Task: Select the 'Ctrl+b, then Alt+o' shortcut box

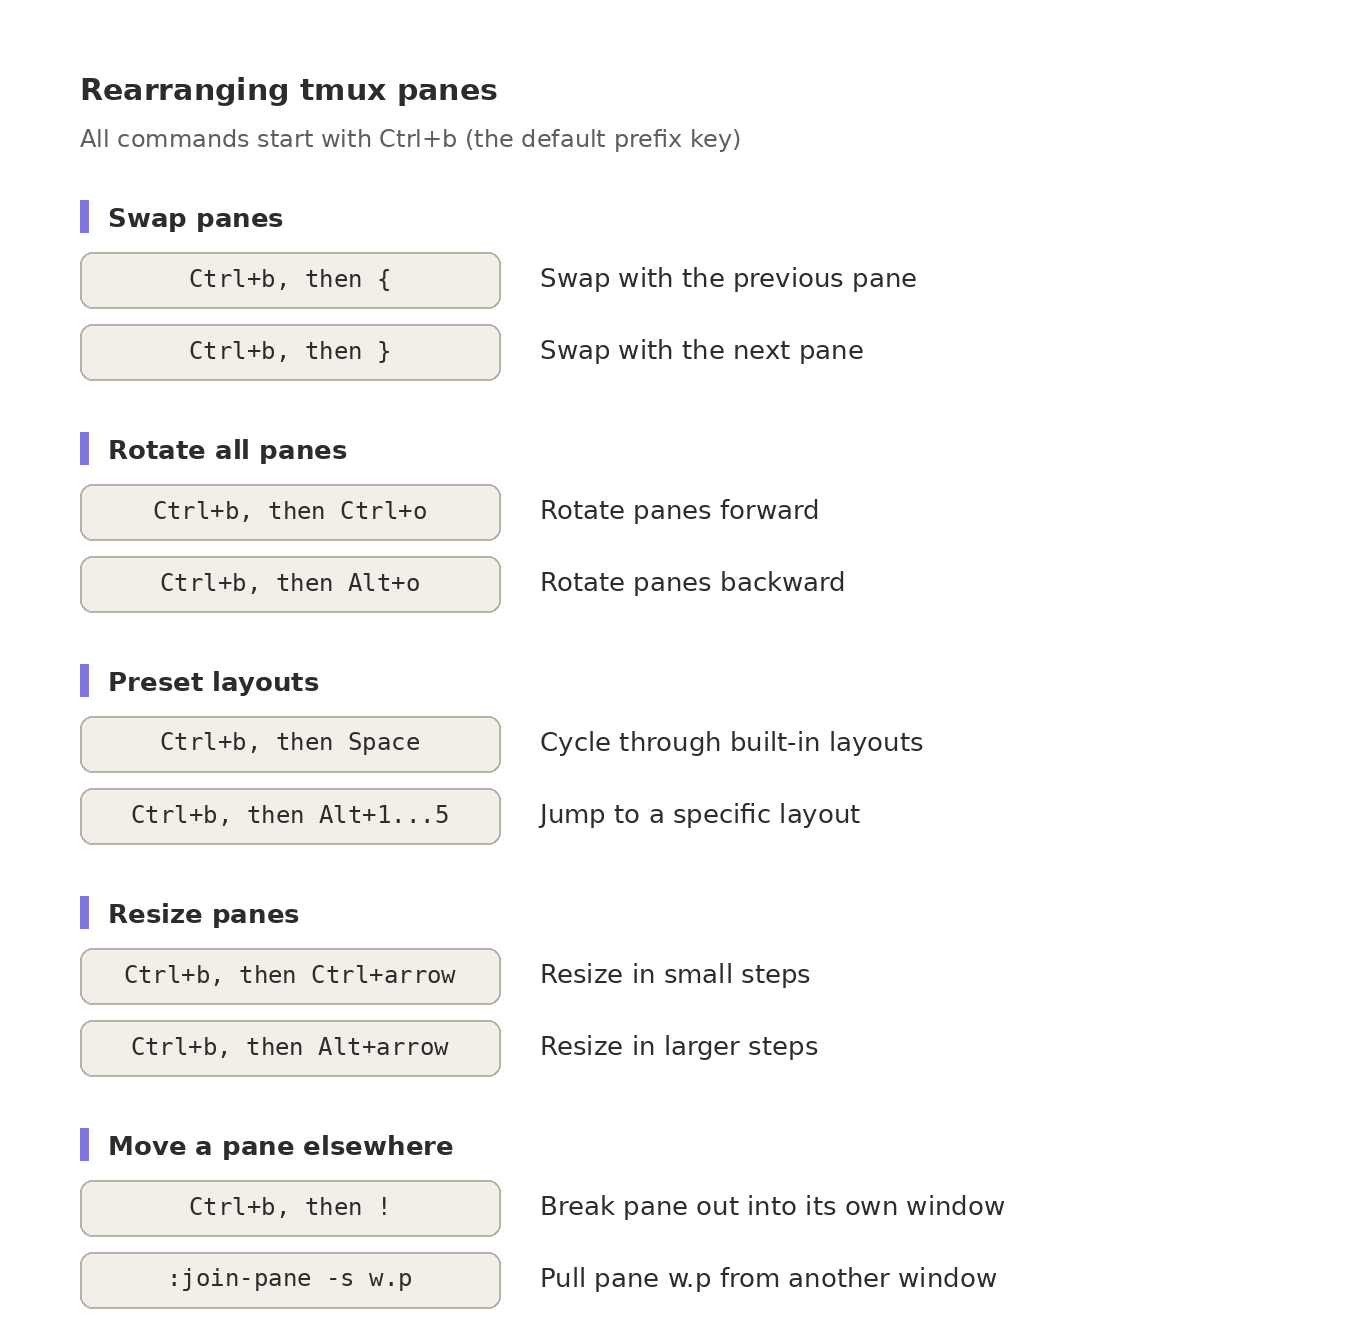Action: 290,584
